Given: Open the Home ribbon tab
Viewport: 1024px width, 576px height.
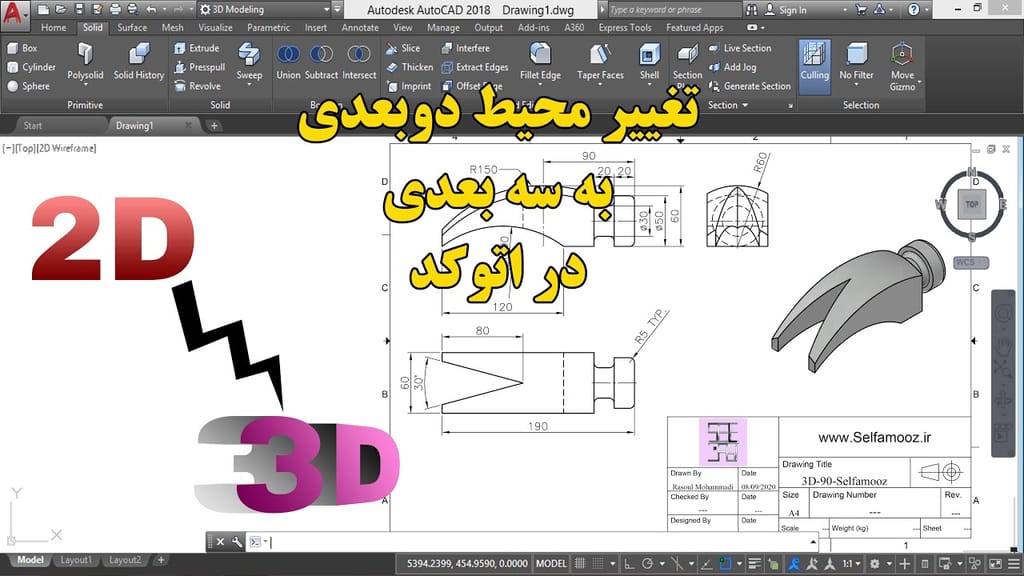Looking at the screenshot, I should pos(53,27).
